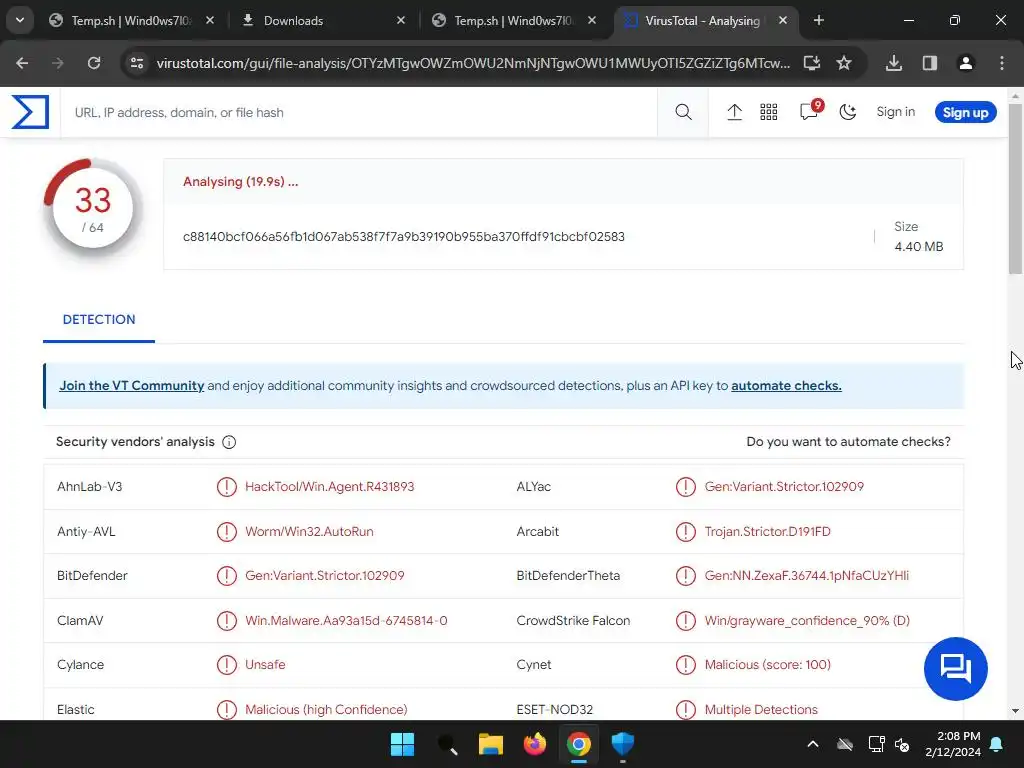Viewport: 1024px width, 768px height.
Task: Click the browser forward arrow
Action: point(57,63)
